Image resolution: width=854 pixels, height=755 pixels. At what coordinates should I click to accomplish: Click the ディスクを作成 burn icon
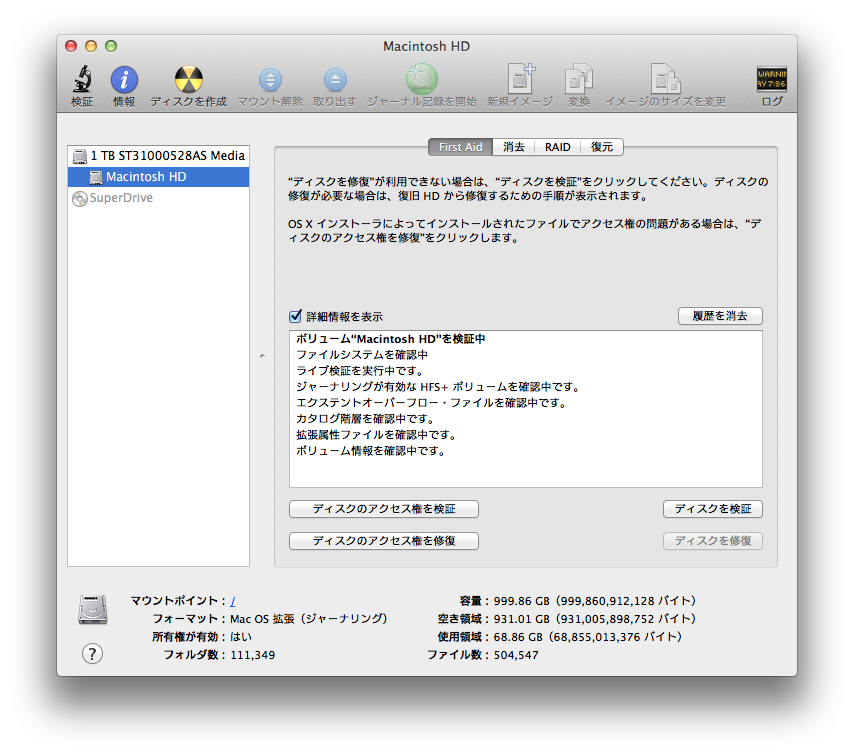pyautogui.click(x=188, y=80)
